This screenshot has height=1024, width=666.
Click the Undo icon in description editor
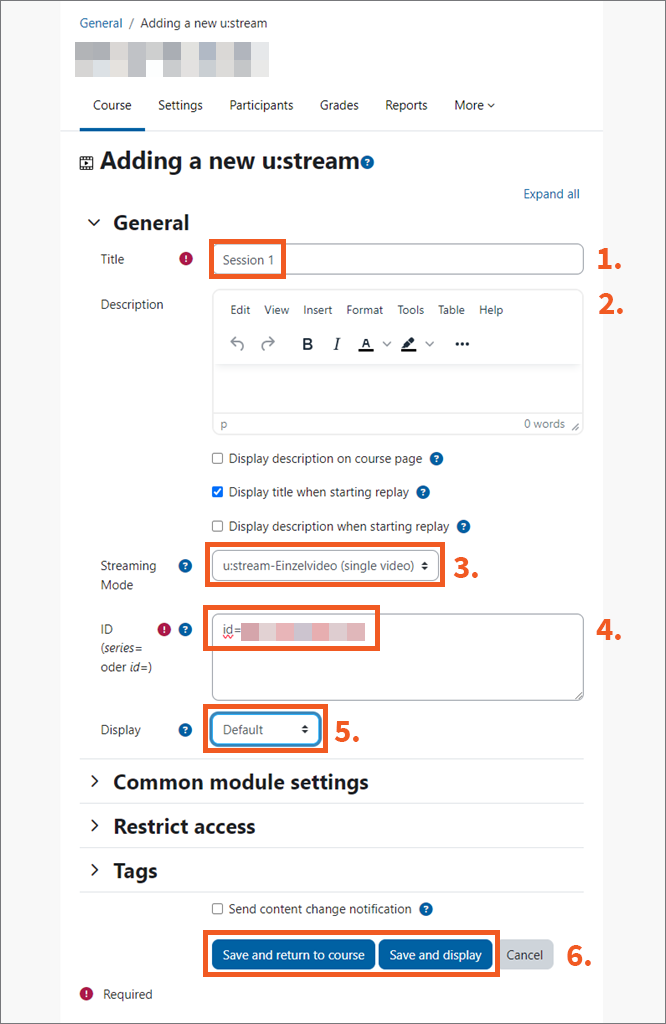237,344
